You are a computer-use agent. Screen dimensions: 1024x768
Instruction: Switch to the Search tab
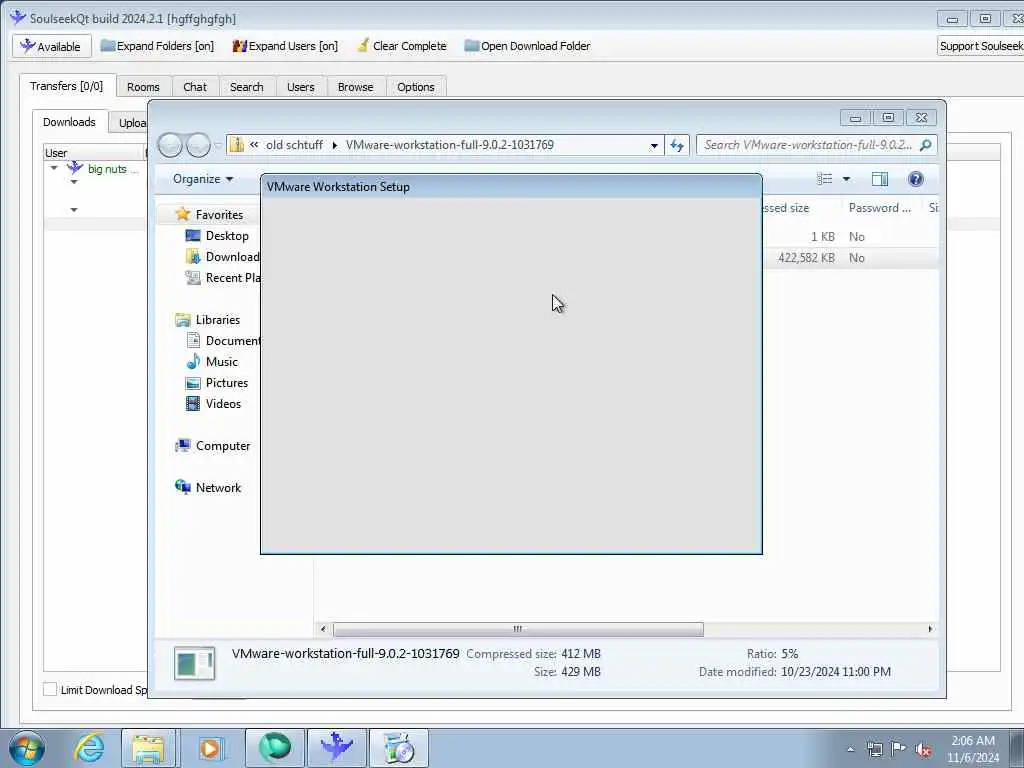click(x=246, y=87)
